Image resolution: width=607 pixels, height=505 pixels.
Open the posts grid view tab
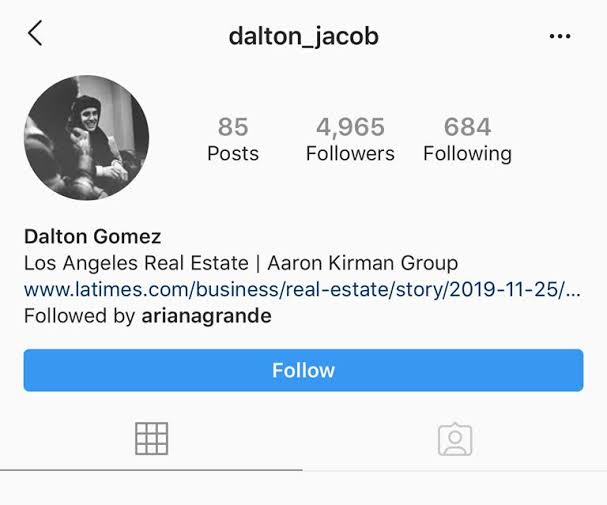pos(151,438)
